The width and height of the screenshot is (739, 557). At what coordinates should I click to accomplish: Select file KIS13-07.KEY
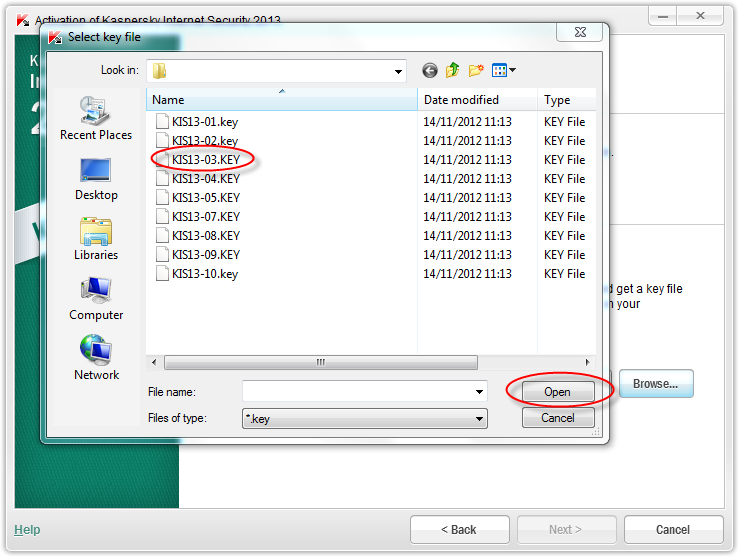point(206,217)
